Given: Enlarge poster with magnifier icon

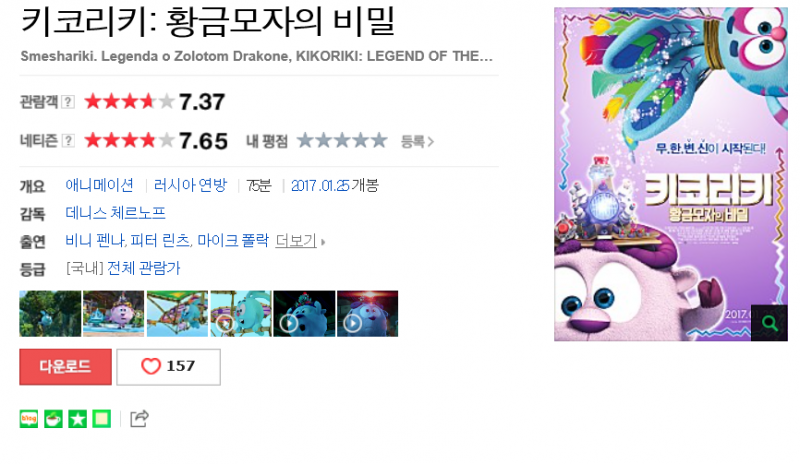Looking at the screenshot, I should (x=769, y=323).
